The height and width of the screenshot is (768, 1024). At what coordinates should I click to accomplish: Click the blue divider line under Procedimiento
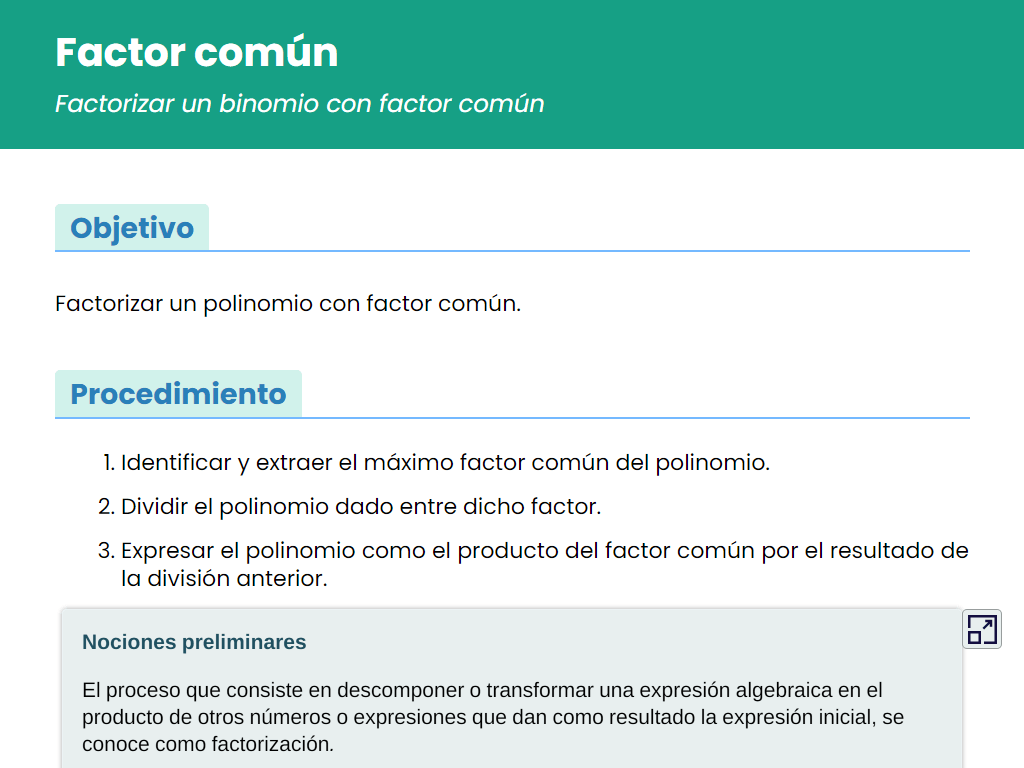click(512, 418)
